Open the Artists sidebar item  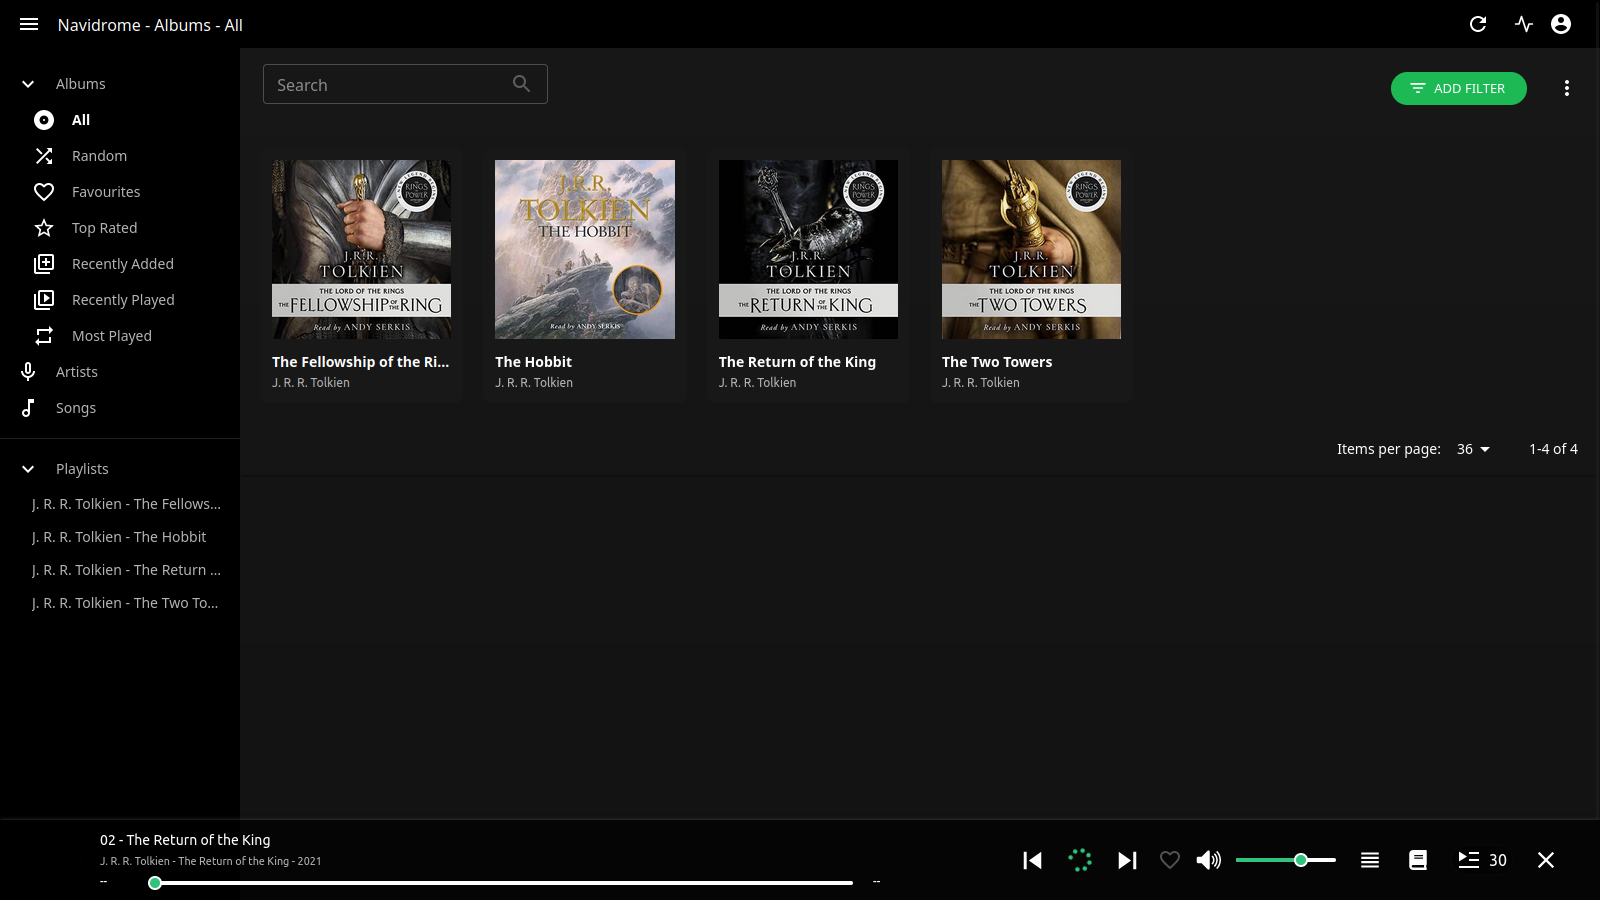[x=76, y=372]
